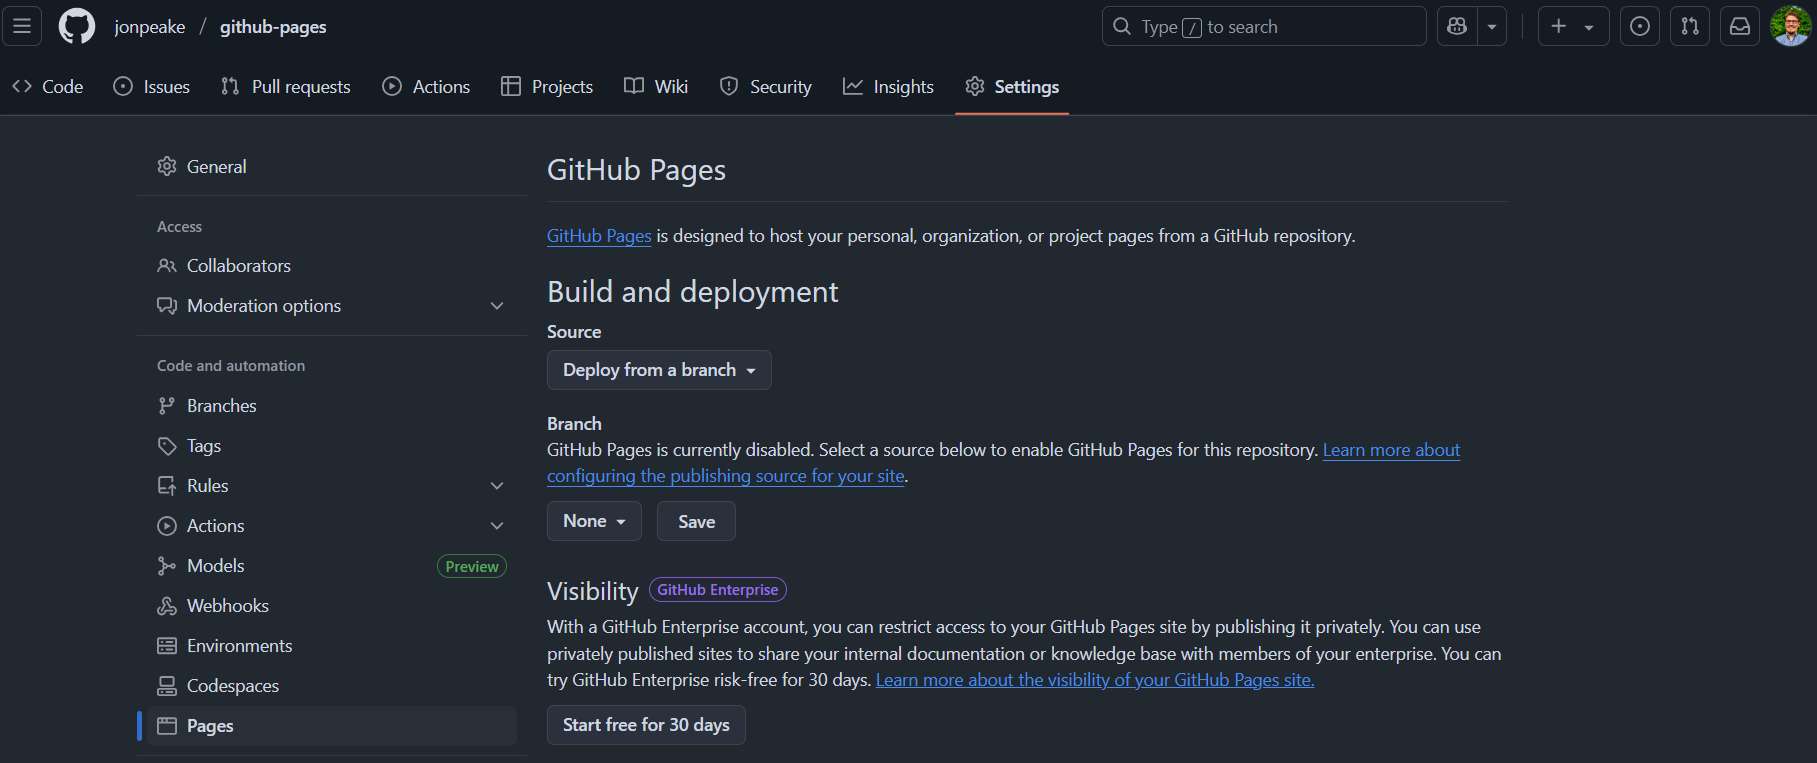Switch to Insights tab
Screen dimensions: 1817x763
[888, 87]
